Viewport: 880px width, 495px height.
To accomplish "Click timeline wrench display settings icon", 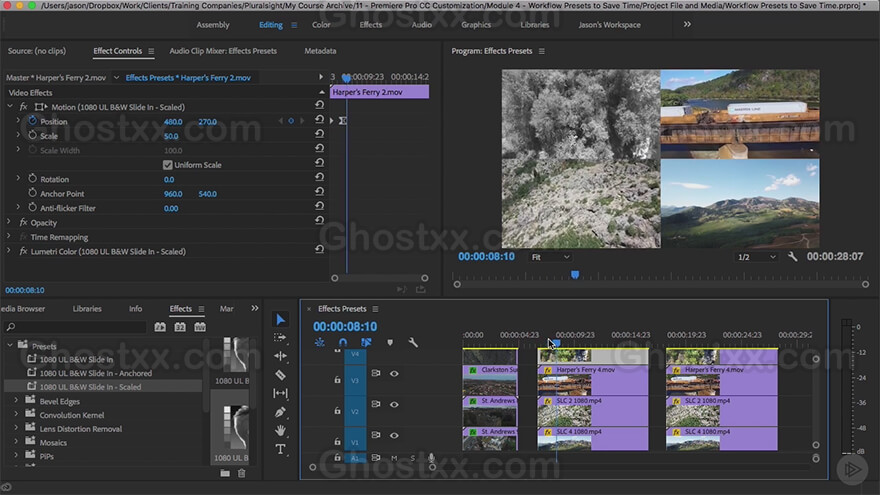I will point(413,342).
